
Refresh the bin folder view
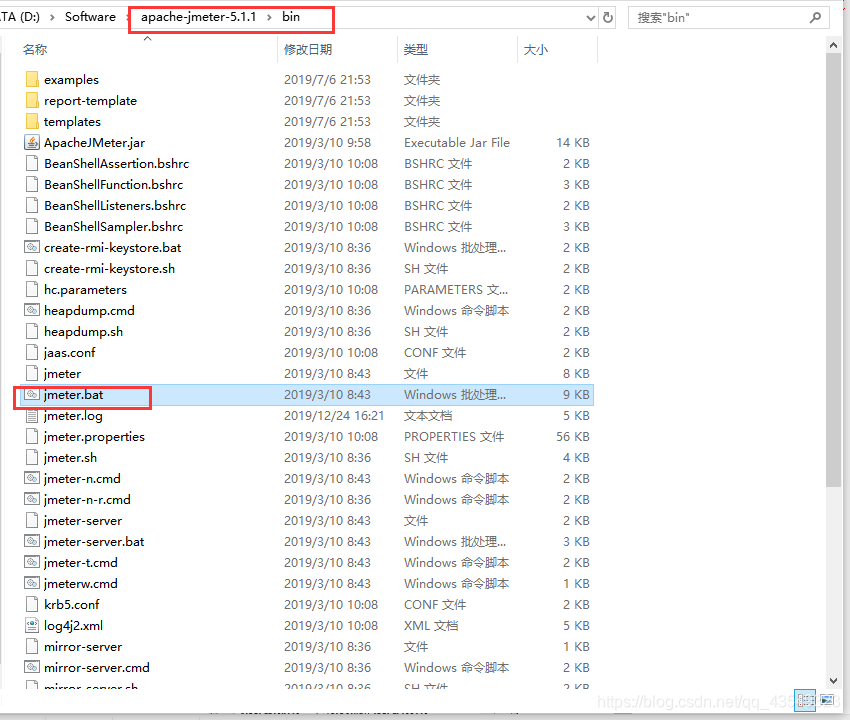point(608,18)
